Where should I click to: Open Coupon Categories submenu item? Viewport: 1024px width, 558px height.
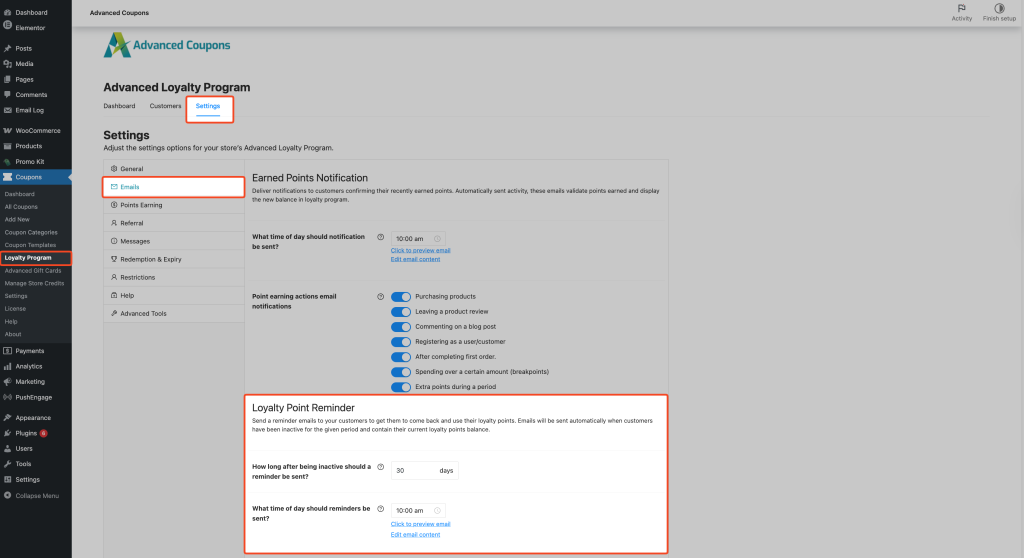(x=31, y=233)
